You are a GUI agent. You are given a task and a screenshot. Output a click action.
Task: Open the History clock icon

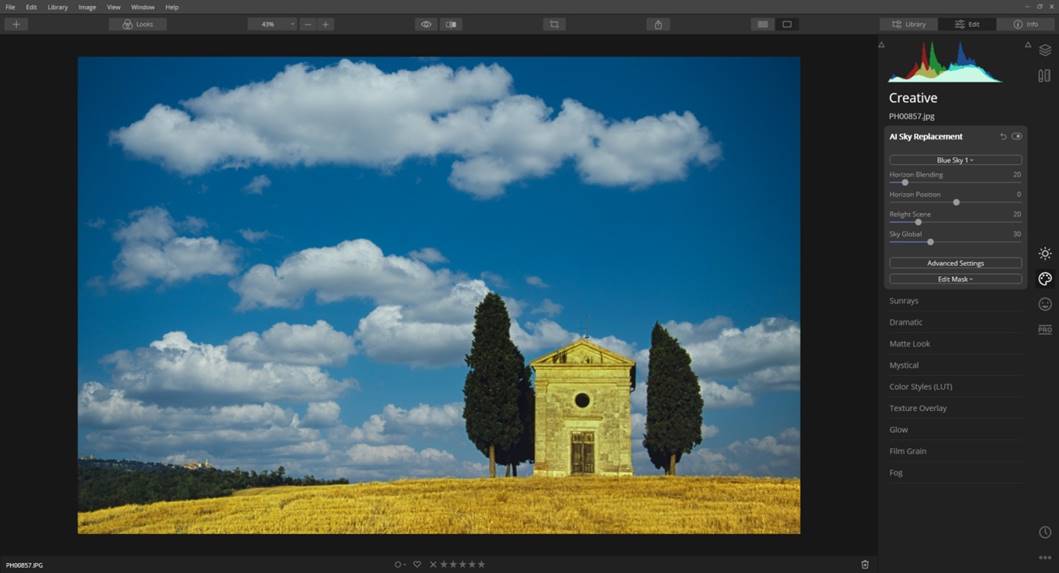1045,532
